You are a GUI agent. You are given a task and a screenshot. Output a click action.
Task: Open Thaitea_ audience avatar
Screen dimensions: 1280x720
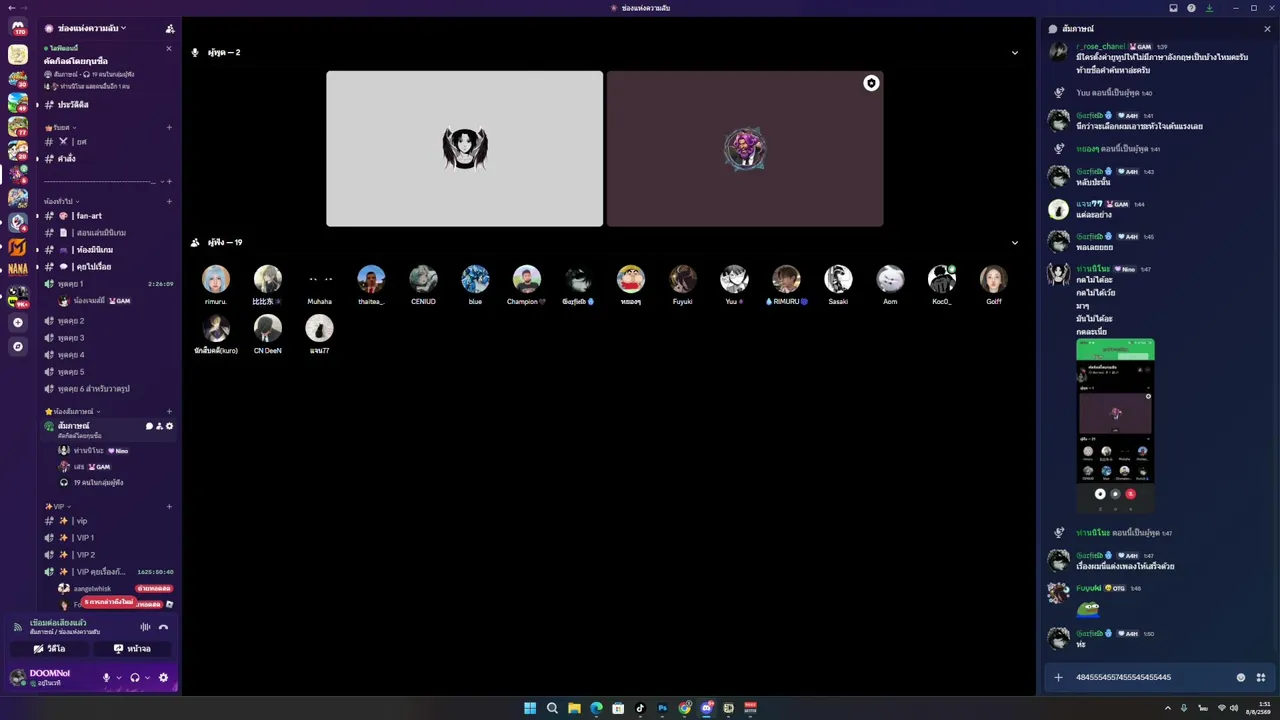pyautogui.click(x=371, y=279)
